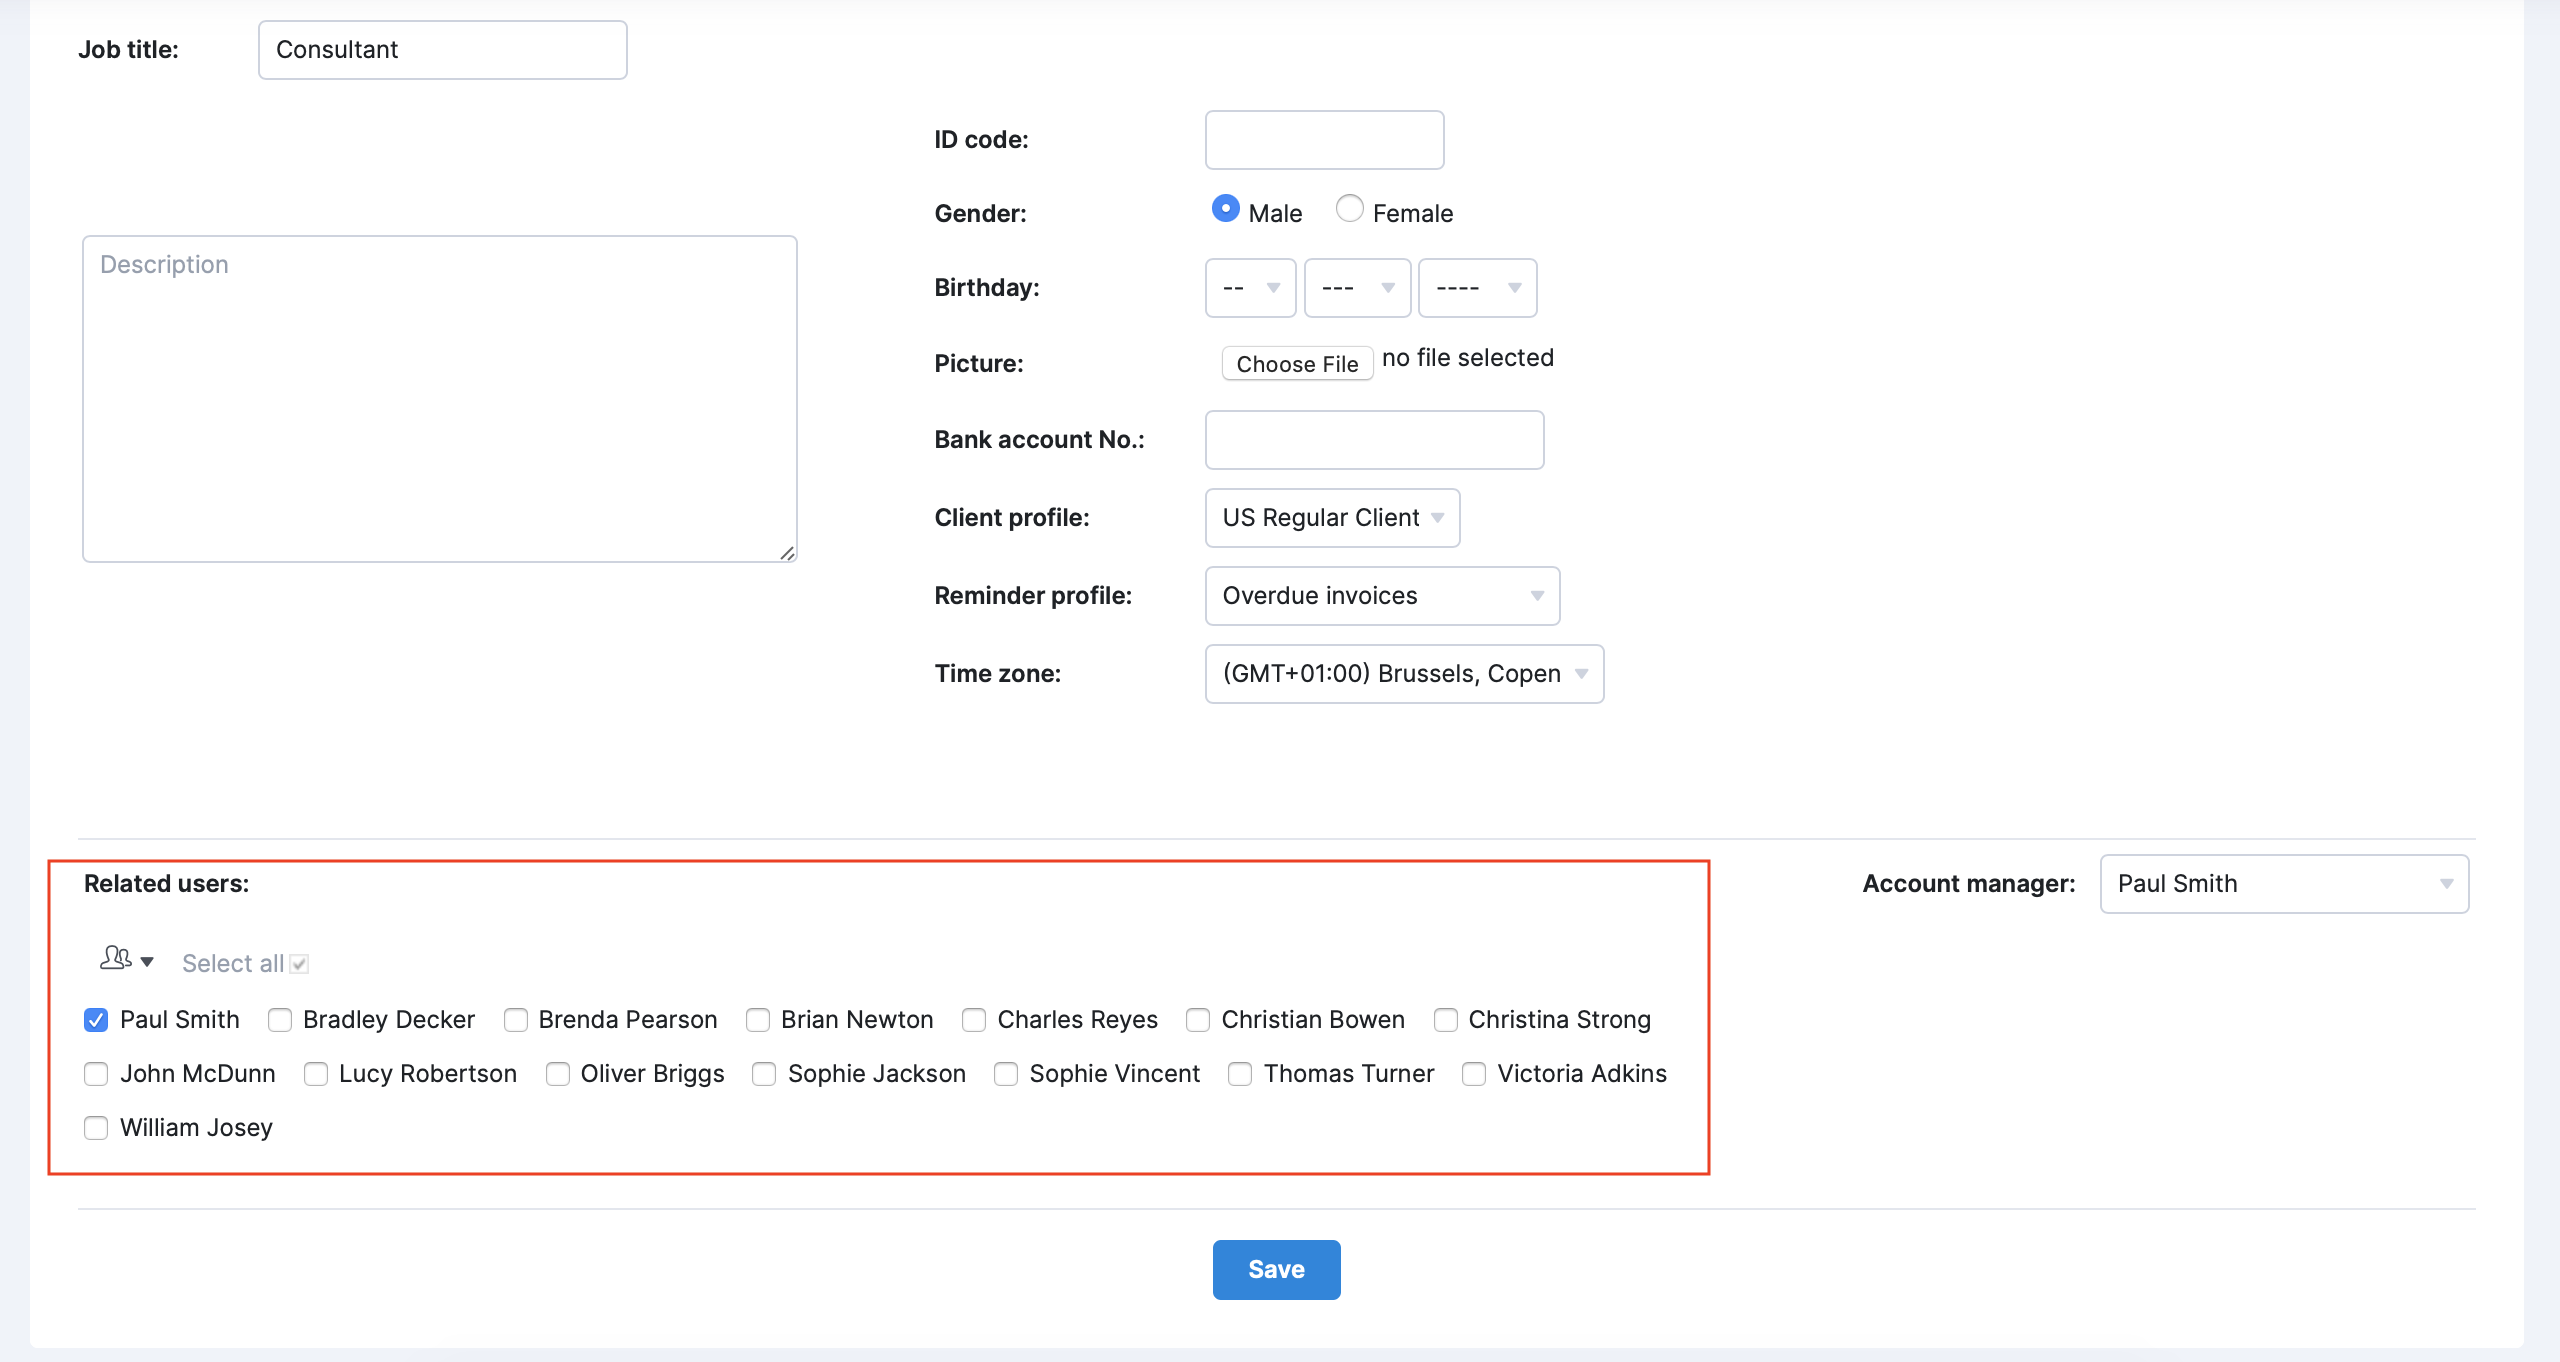The image size is (2560, 1362).
Task: Open the user group filter icon
Action: click(126, 960)
